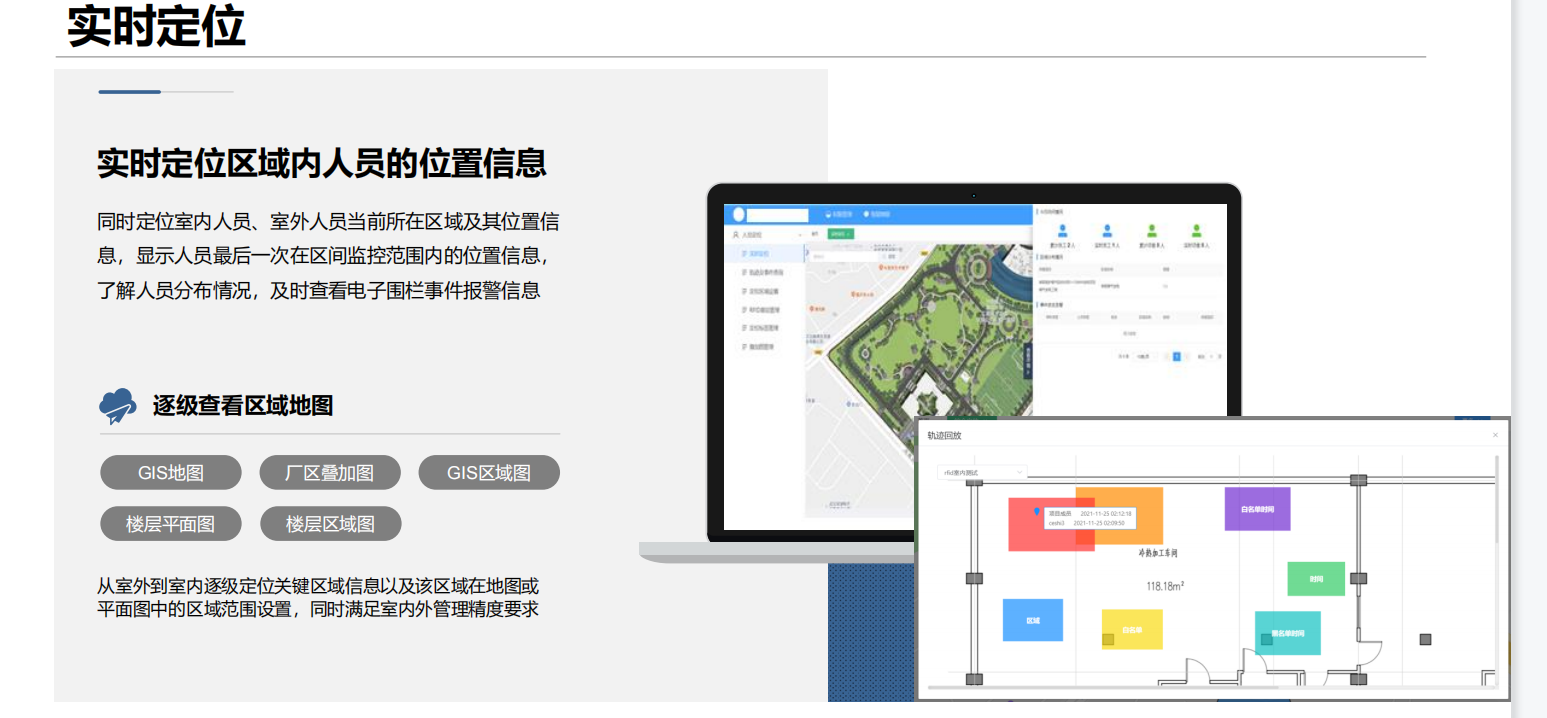The height and width of the screenshot is (718, 1547).
Task: Click the first blue person icon in the stats panel
Action: pos(1062,230)
